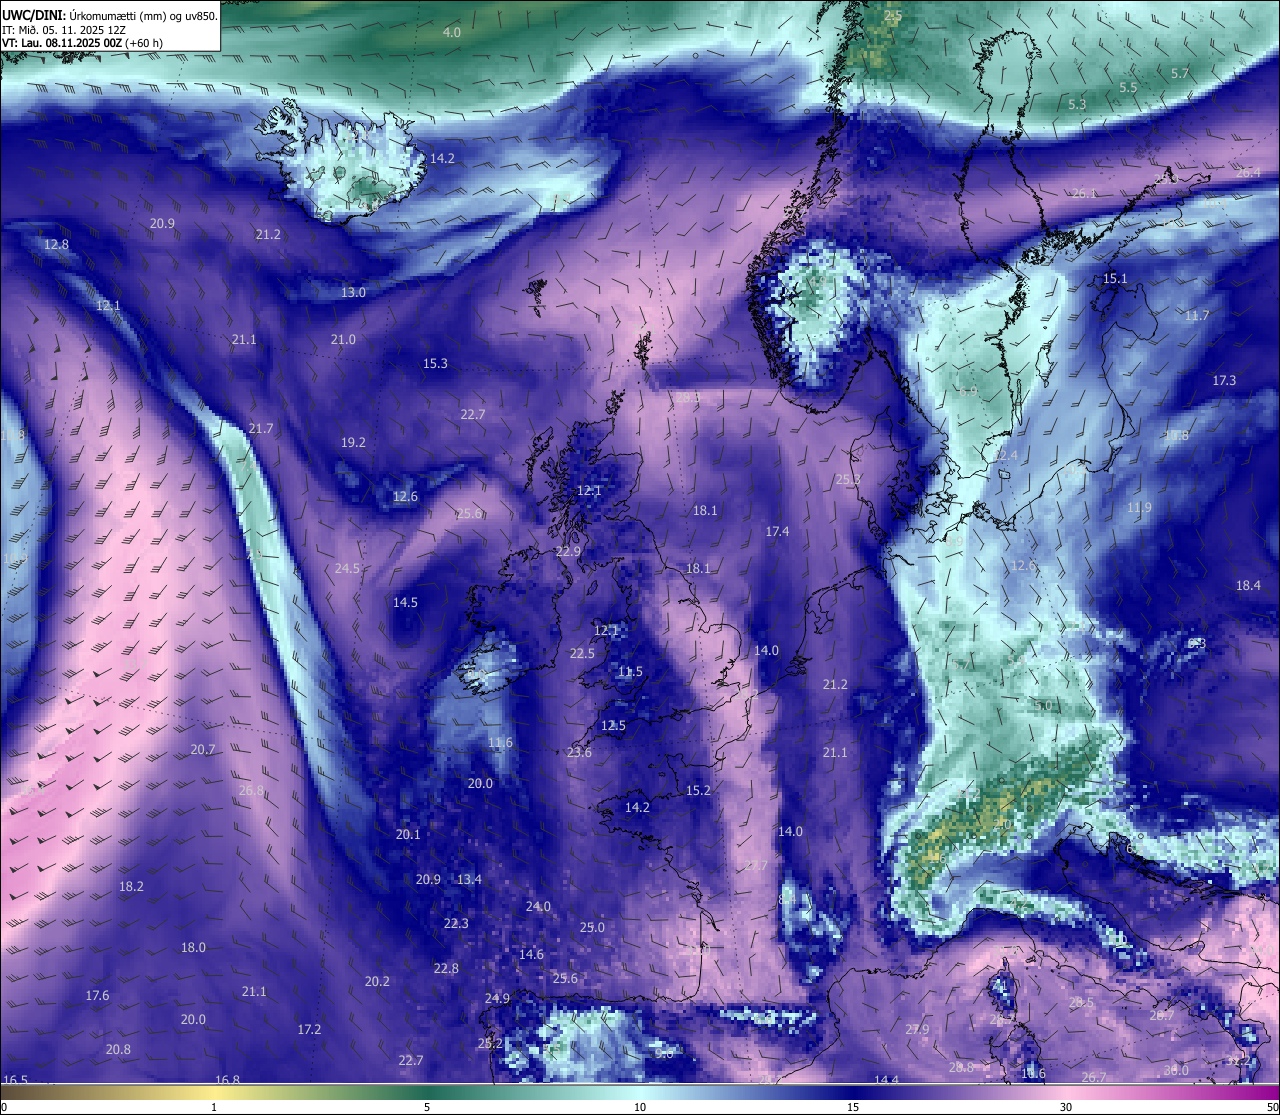
Task: Click the map value 13.0 south of Iceland
Action: (x=353, y=293)
